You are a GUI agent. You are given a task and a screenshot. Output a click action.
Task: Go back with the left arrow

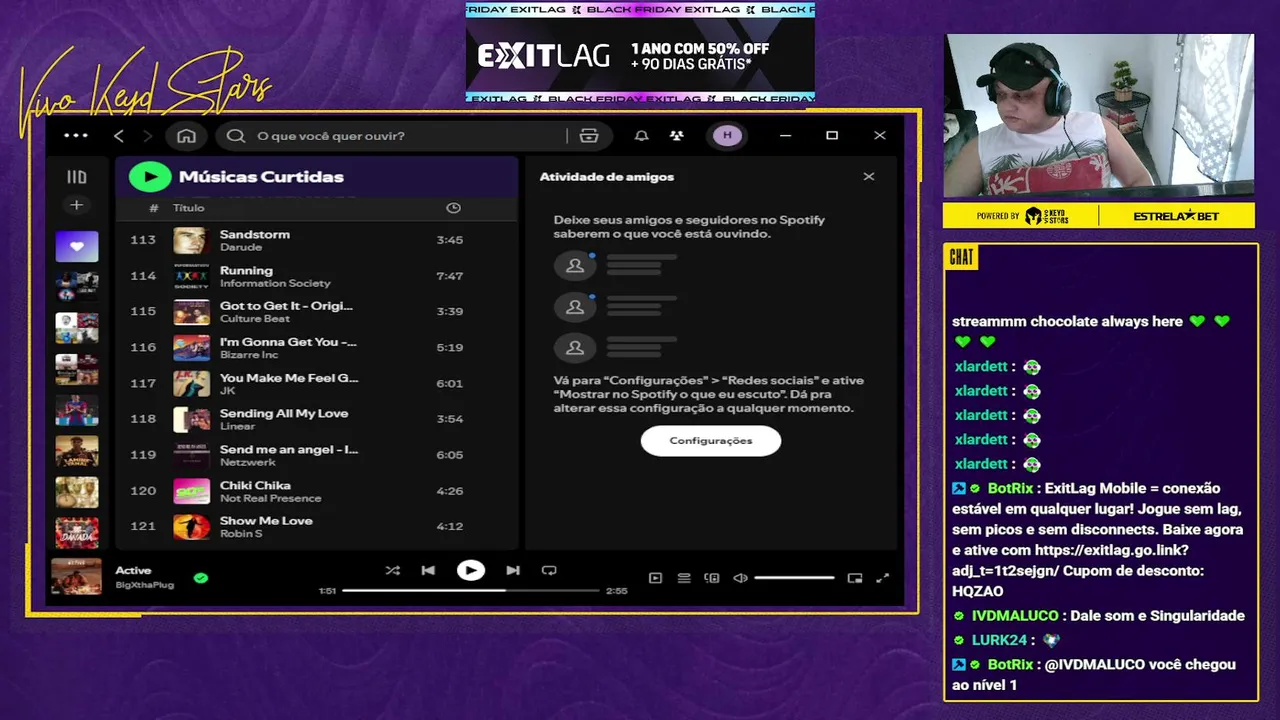click(119, 136)
